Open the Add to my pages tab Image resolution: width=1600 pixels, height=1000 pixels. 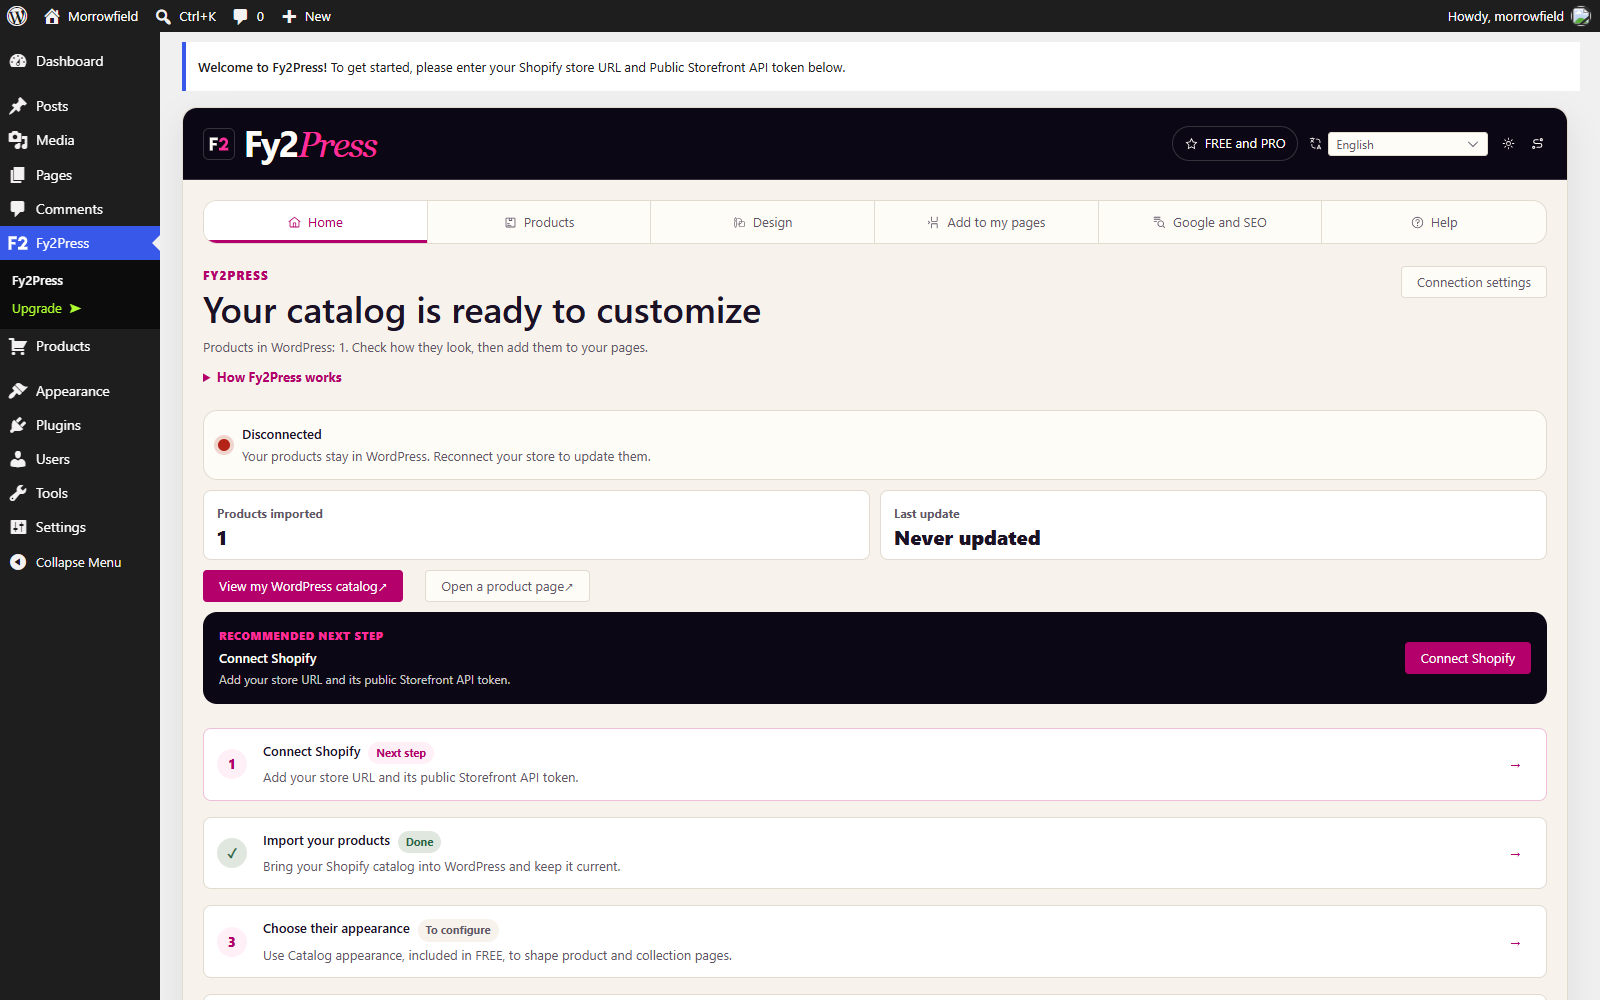986,222
